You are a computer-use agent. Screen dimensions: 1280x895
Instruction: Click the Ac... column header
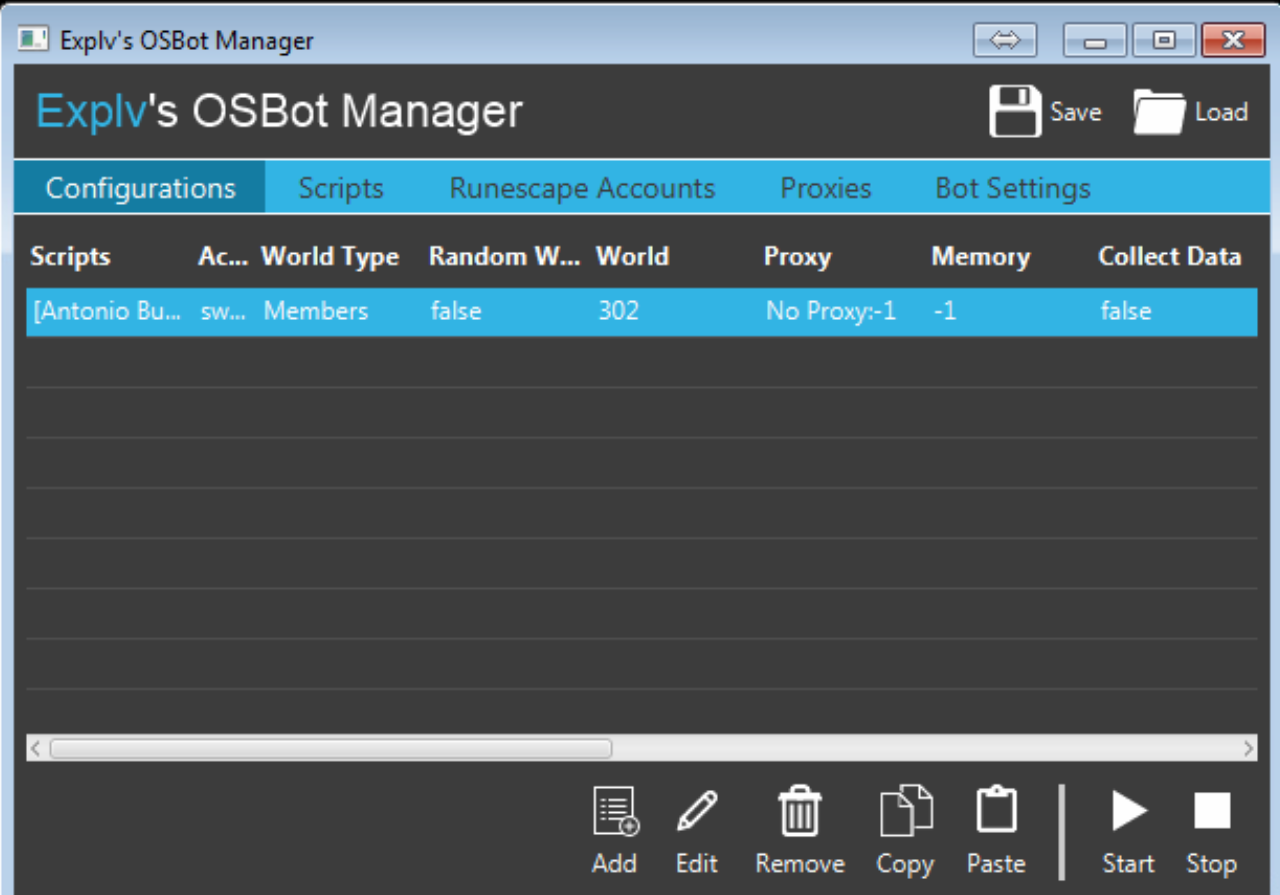coord(222,257)
